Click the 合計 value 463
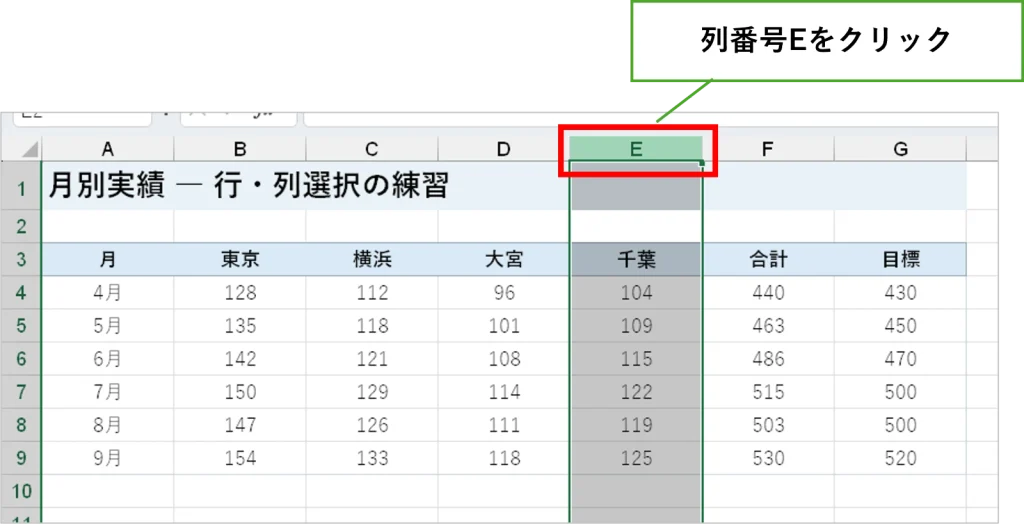The height and width of the screenshot is (524, 1024). tap(768, 325)
